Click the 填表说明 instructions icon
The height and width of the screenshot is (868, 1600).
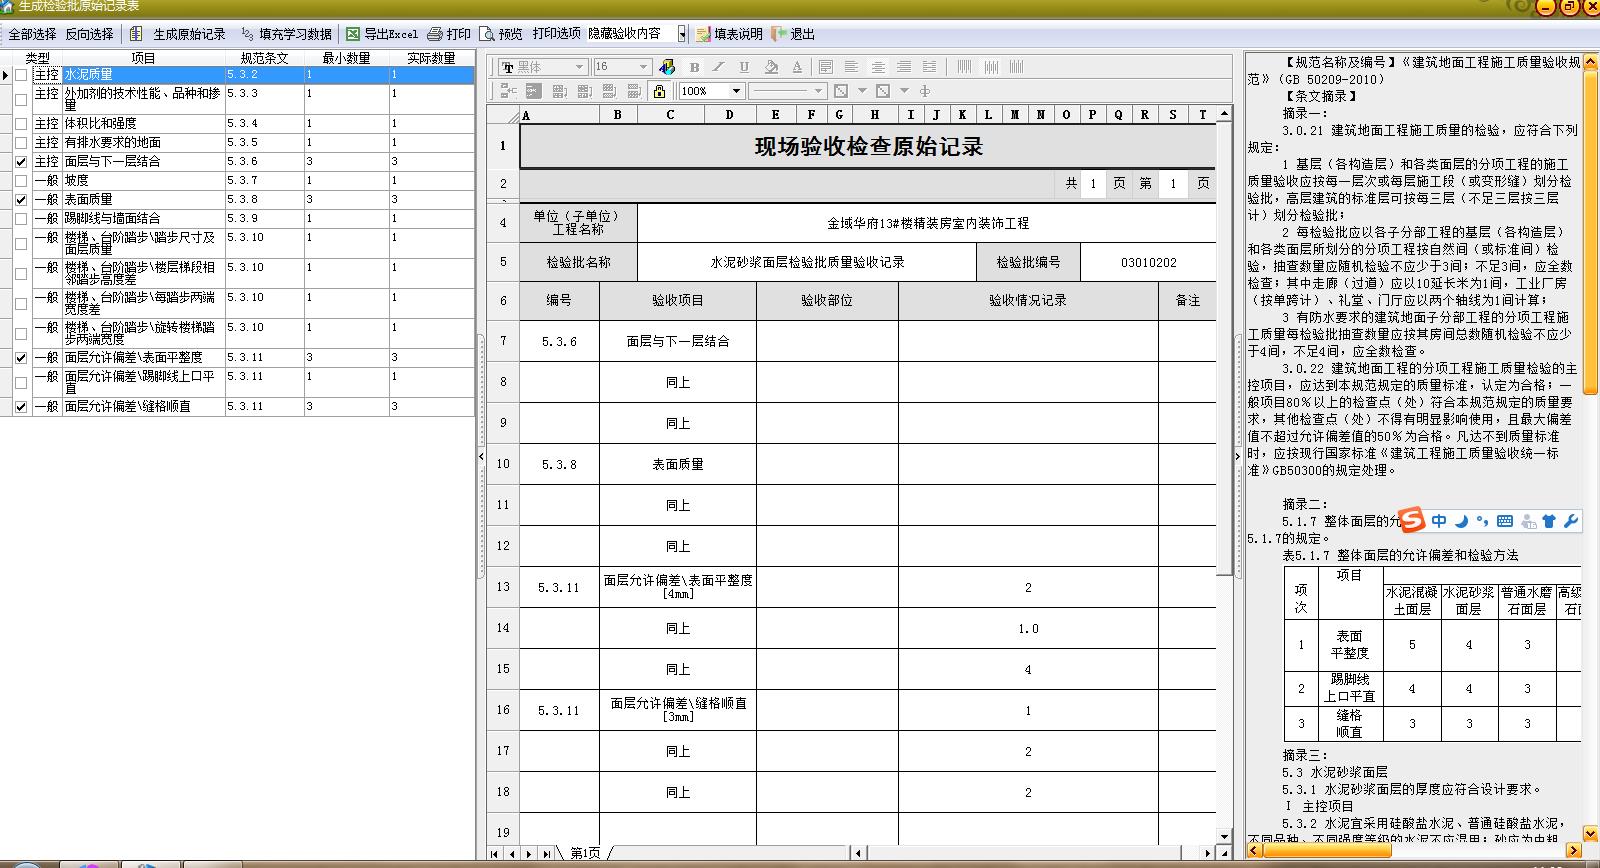[x=703, y=34]
